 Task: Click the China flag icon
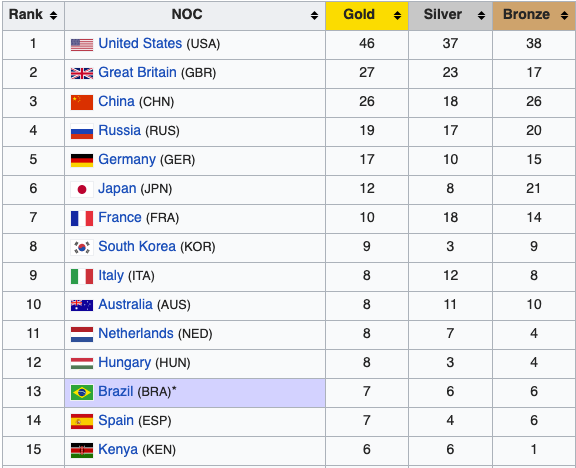tap(82, 102)
